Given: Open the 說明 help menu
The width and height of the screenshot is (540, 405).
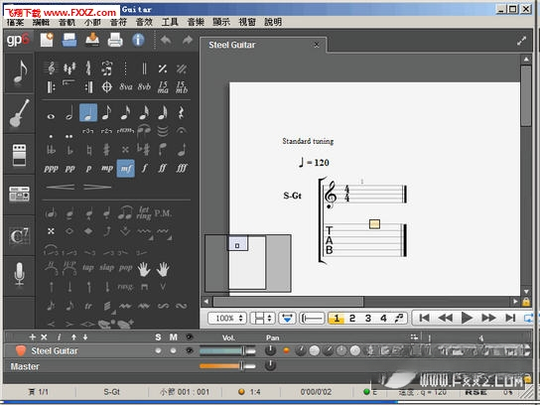Looking at the screenshot, I should pos(273,22).
